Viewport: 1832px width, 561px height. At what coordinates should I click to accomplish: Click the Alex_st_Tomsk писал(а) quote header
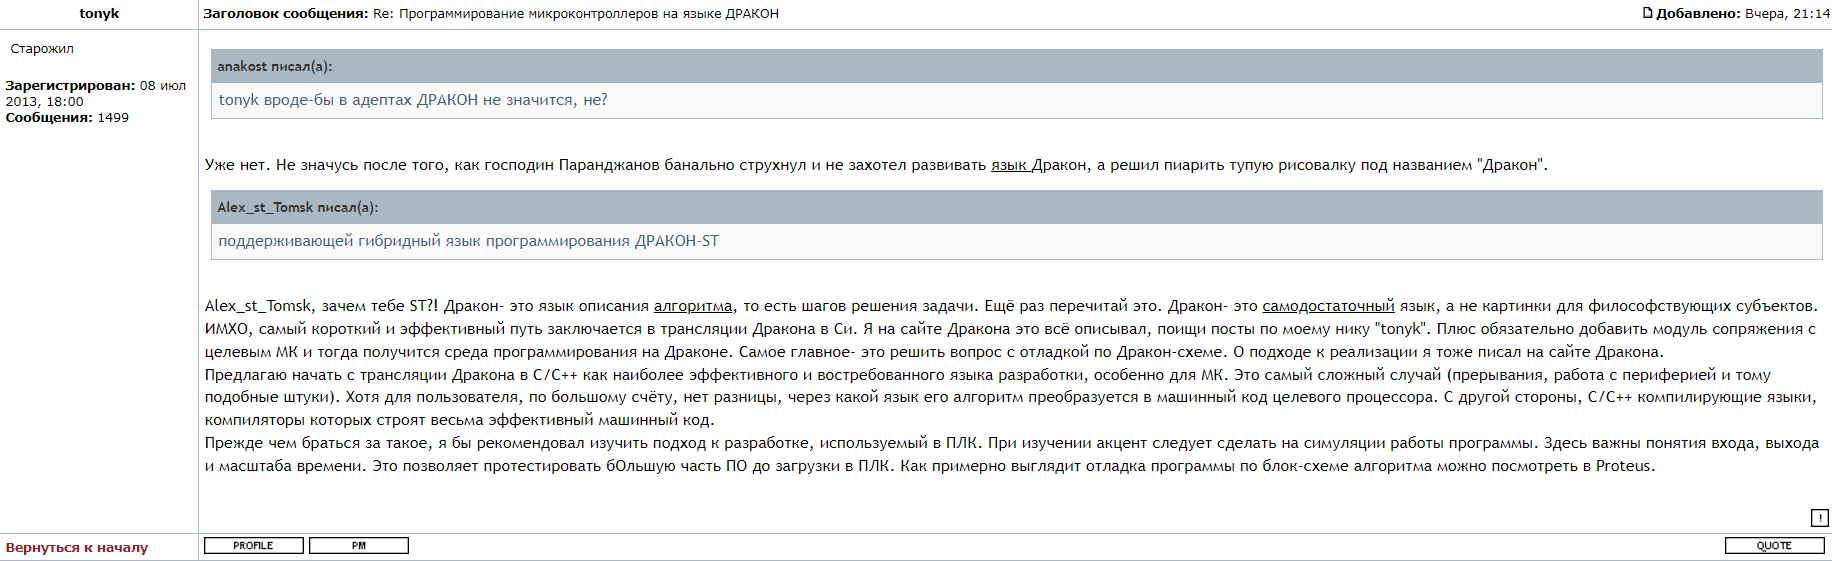(298, 207)
